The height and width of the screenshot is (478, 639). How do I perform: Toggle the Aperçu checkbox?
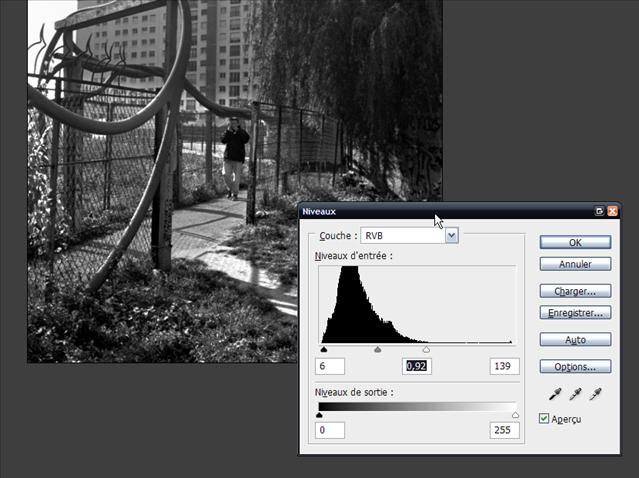(x=544, y=419)
